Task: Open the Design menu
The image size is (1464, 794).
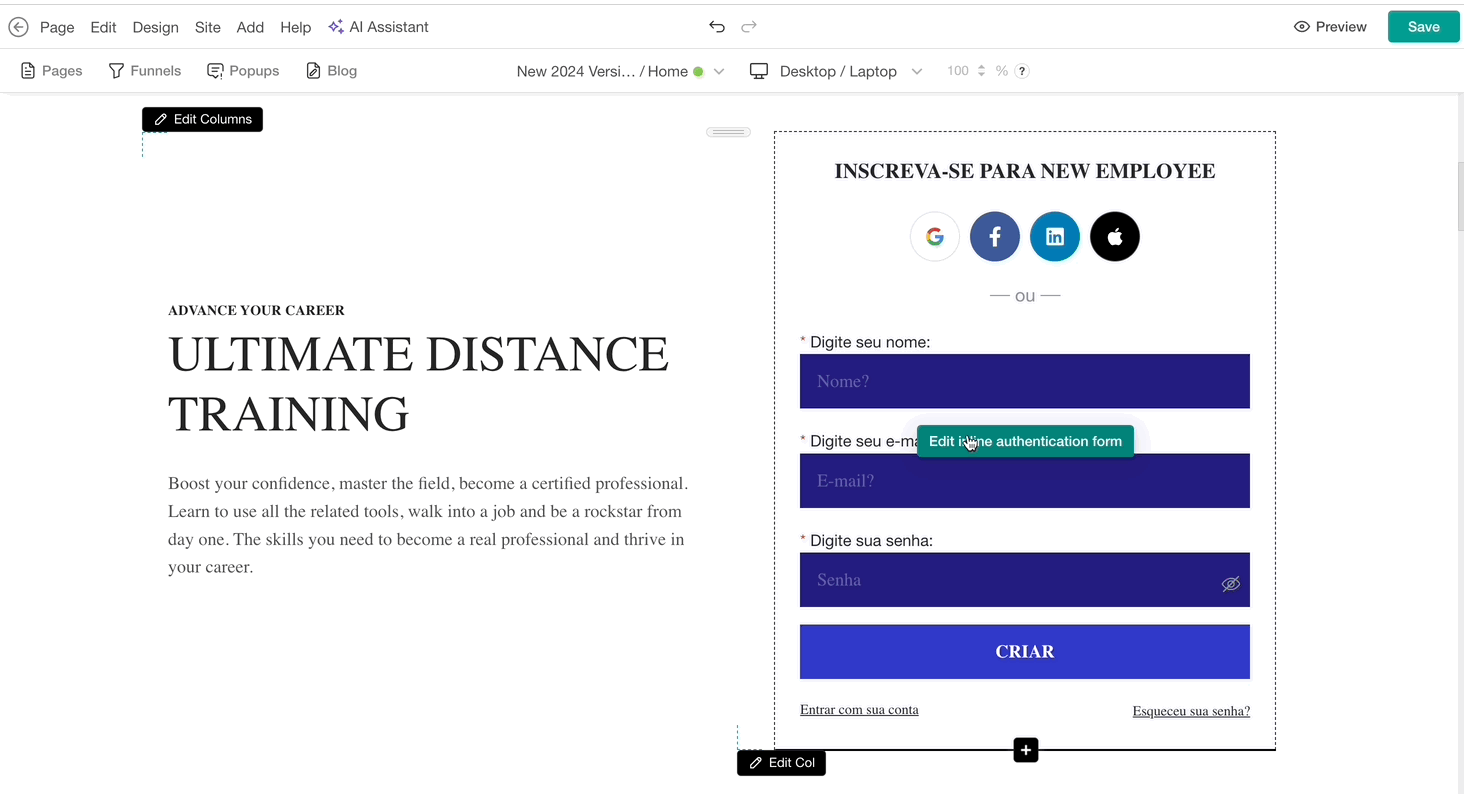Action: pos(155,27)
